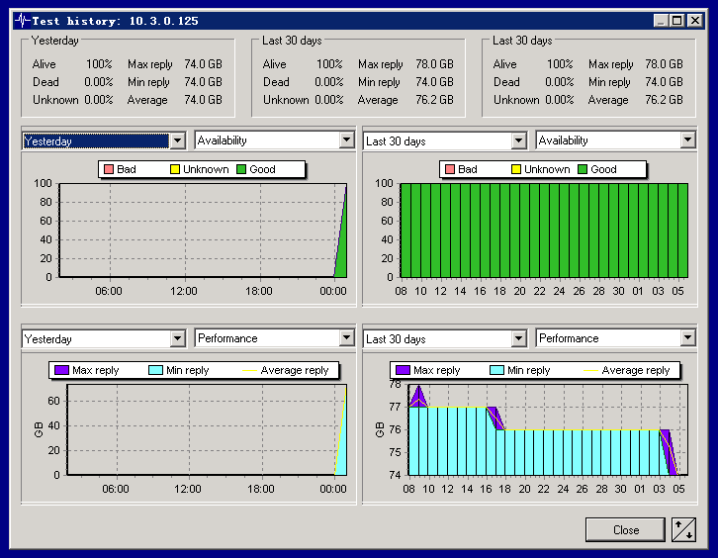Click the Yesterday group Max reply 74.0 GB value
This screenshot has width=718, height=558.
tap(203, 64)
